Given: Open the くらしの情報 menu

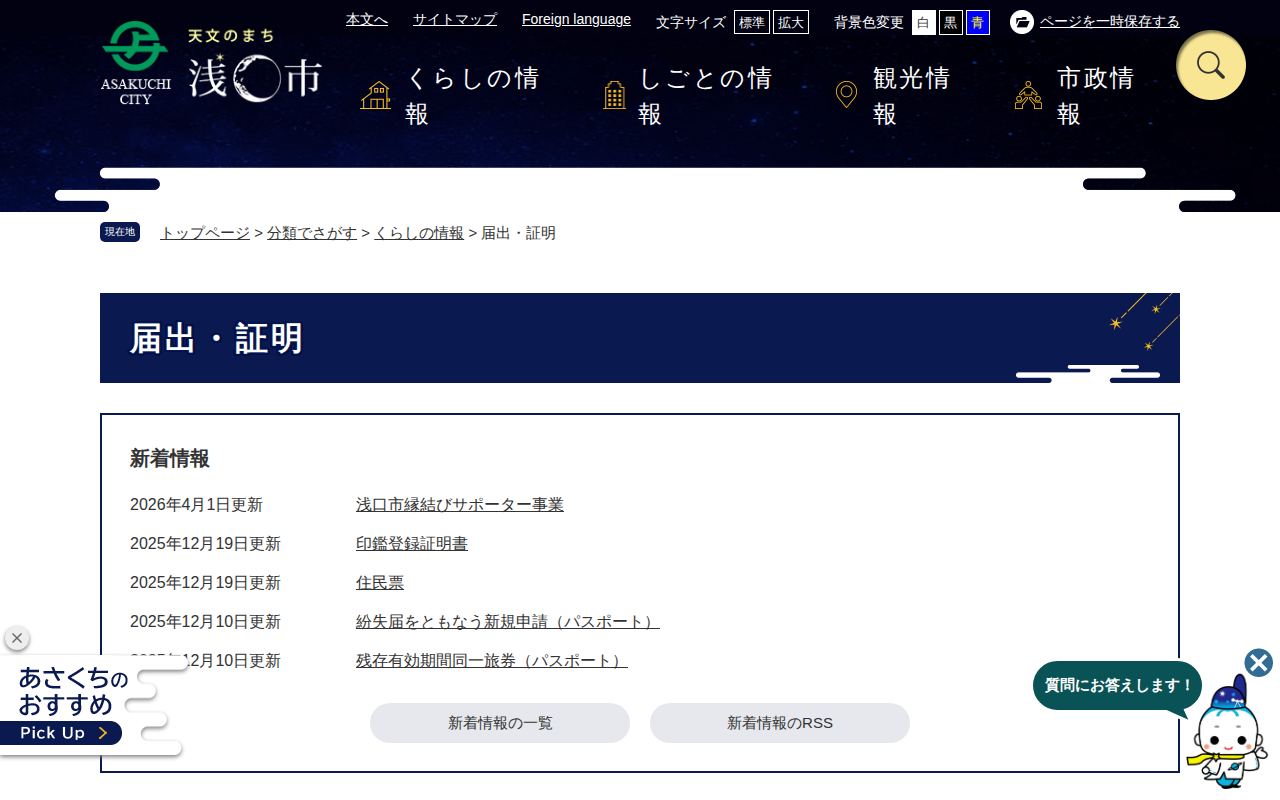Looking at the screenshot, I should 456,96.
